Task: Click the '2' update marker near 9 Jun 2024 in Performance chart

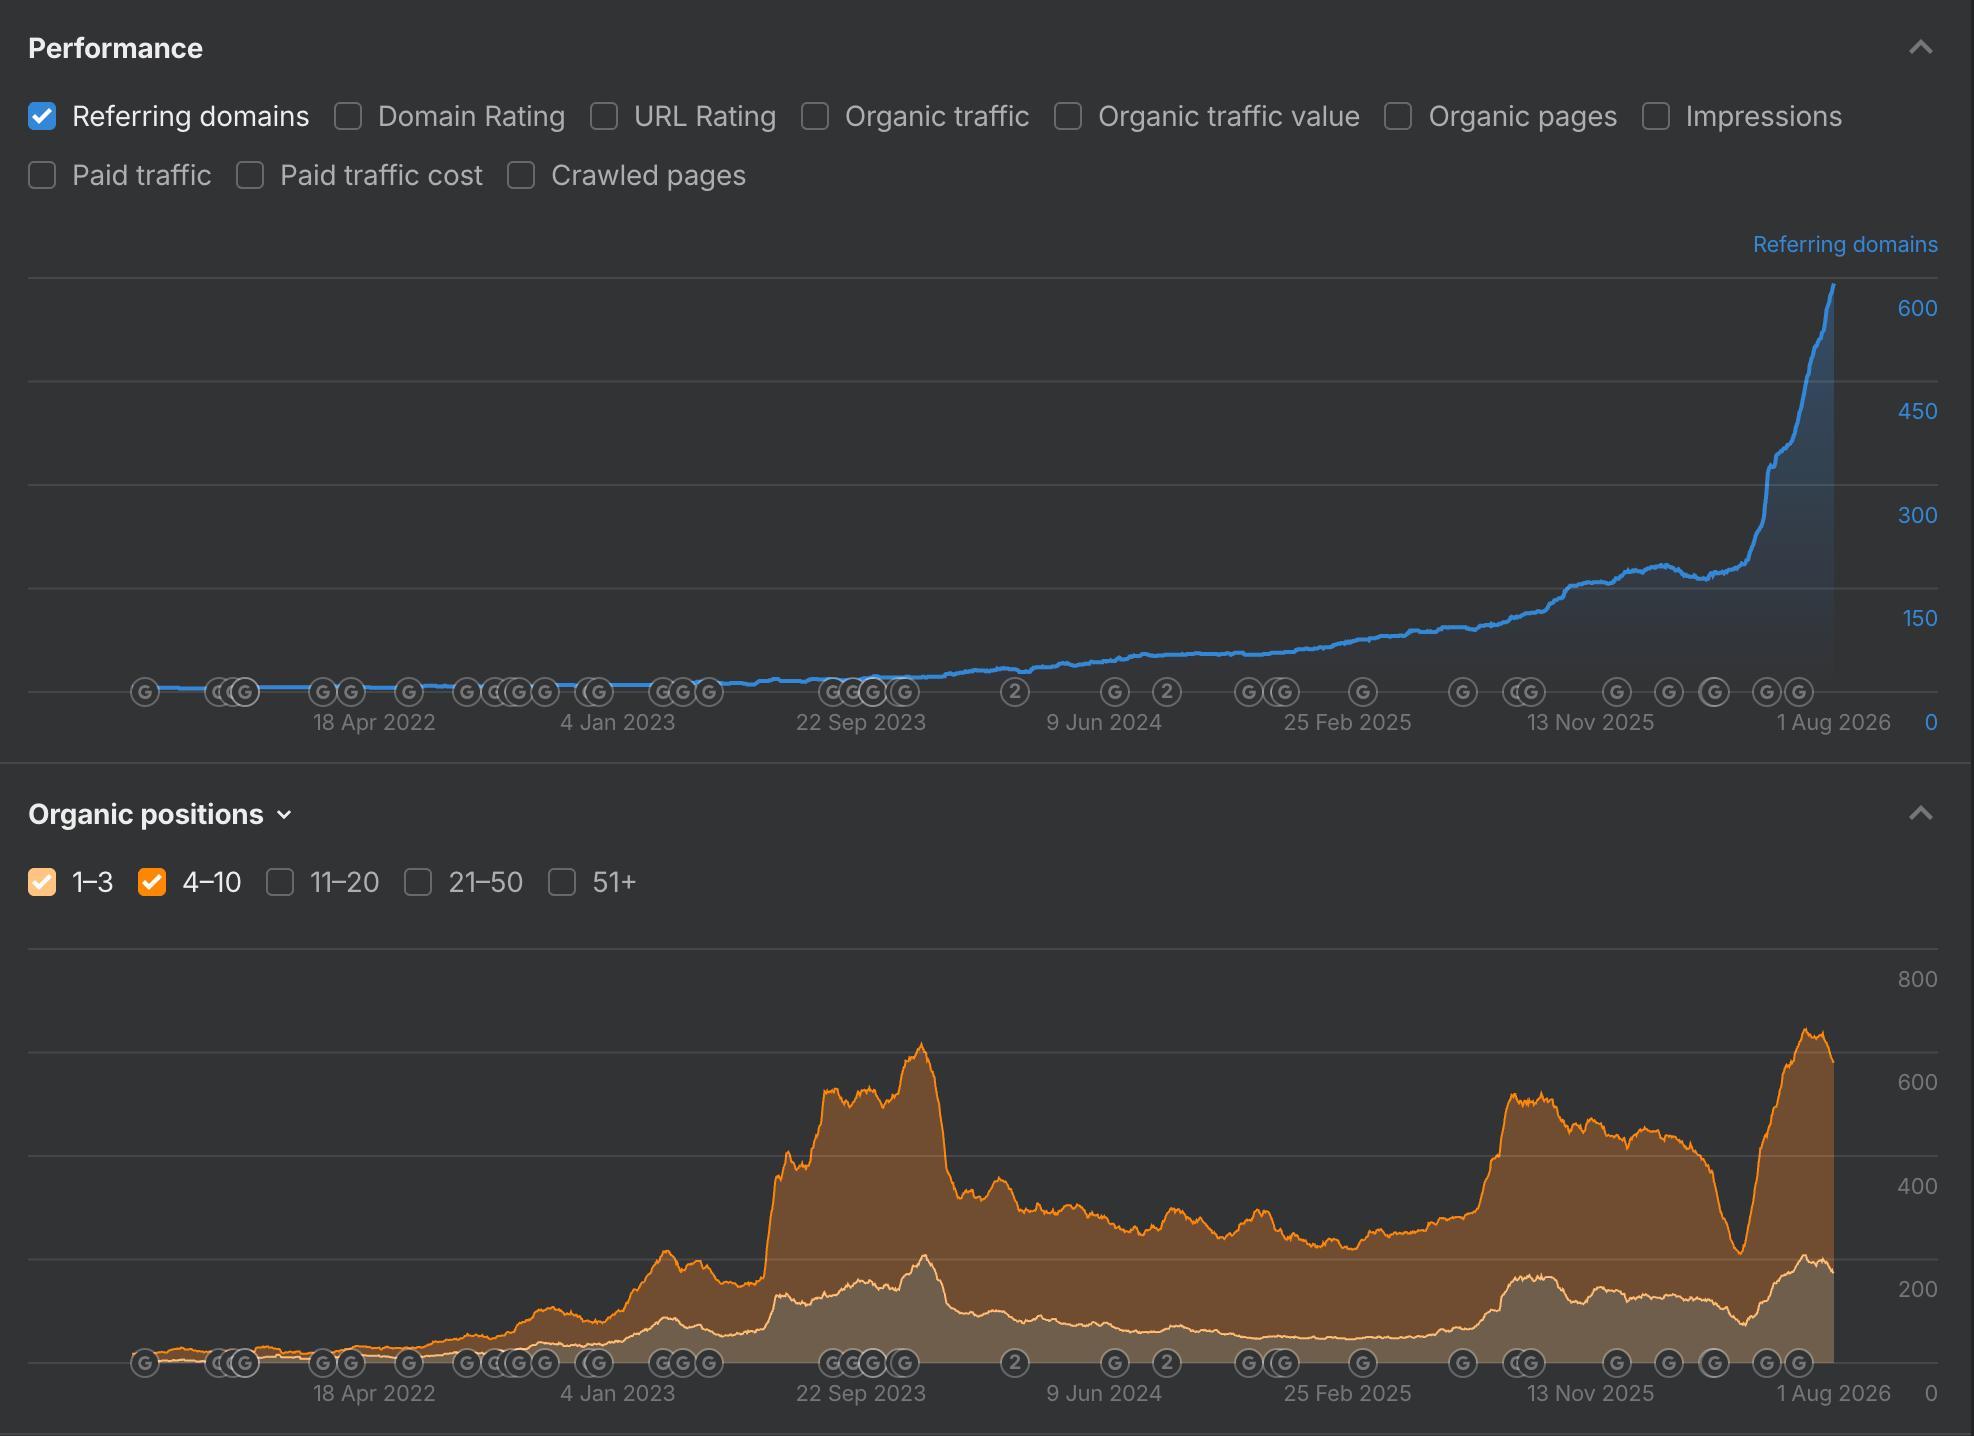Action: point(1166,691)
